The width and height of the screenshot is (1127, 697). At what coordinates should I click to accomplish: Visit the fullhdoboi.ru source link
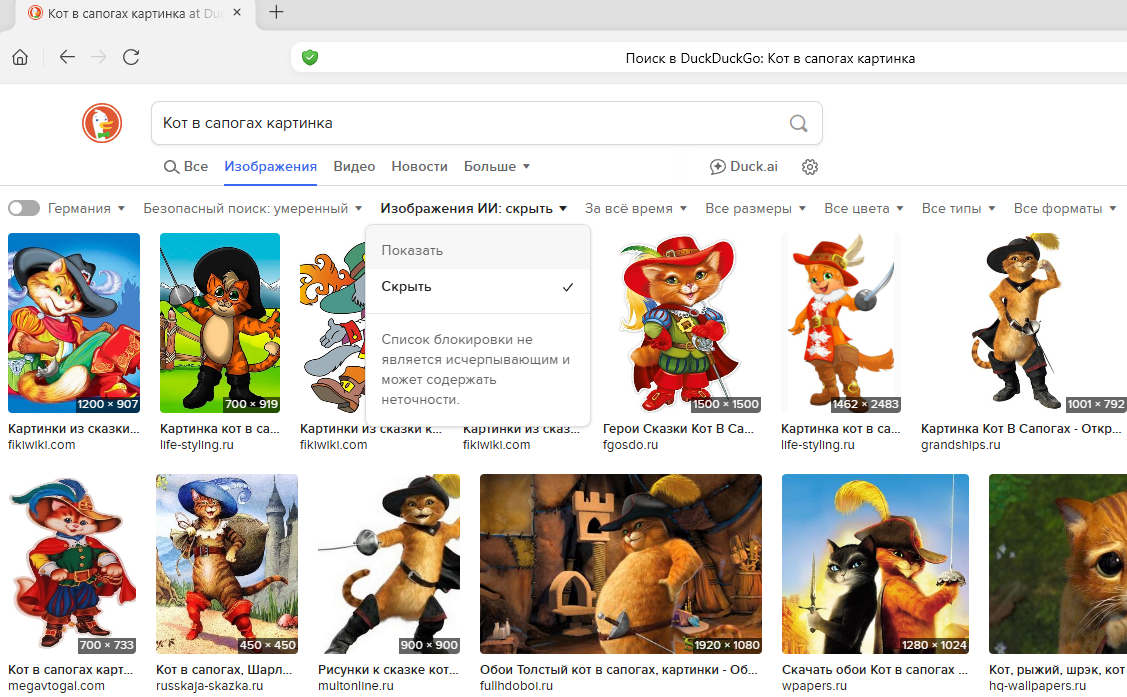[x=516, y=686]
